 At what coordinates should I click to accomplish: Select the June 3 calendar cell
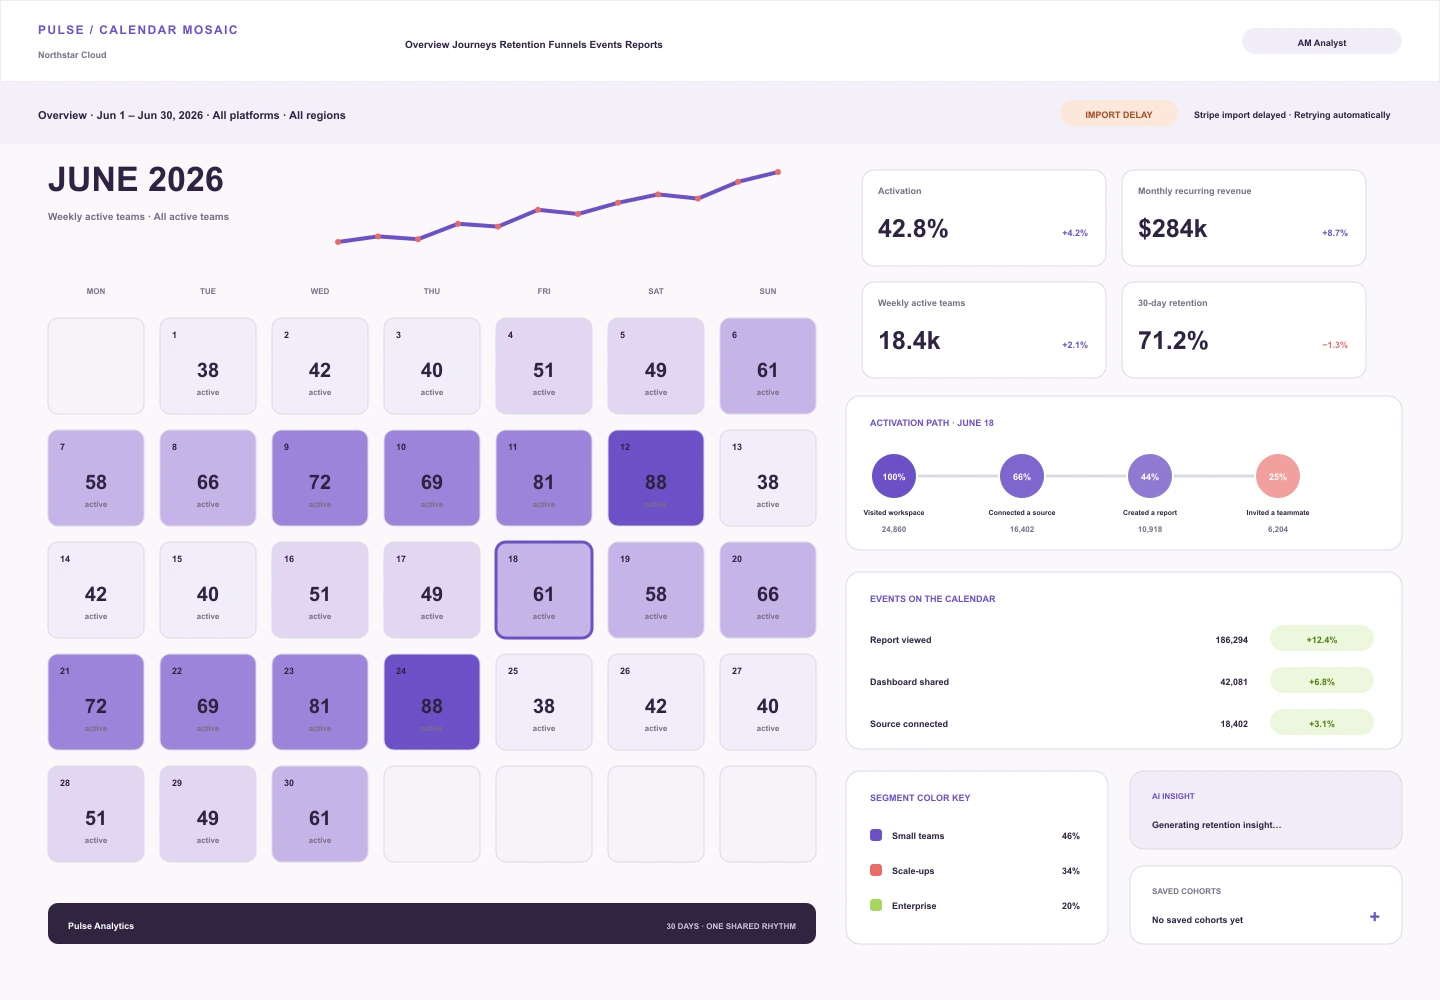(x=432, y=366)
